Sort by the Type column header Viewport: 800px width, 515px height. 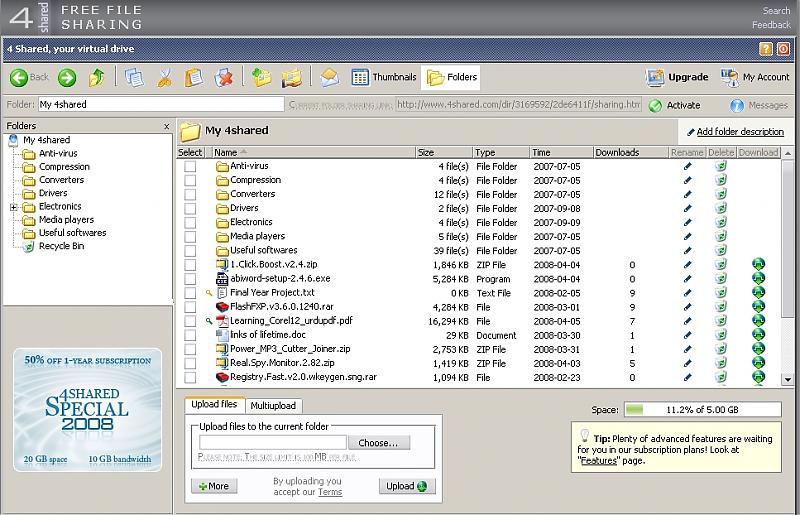click(501, 152)
